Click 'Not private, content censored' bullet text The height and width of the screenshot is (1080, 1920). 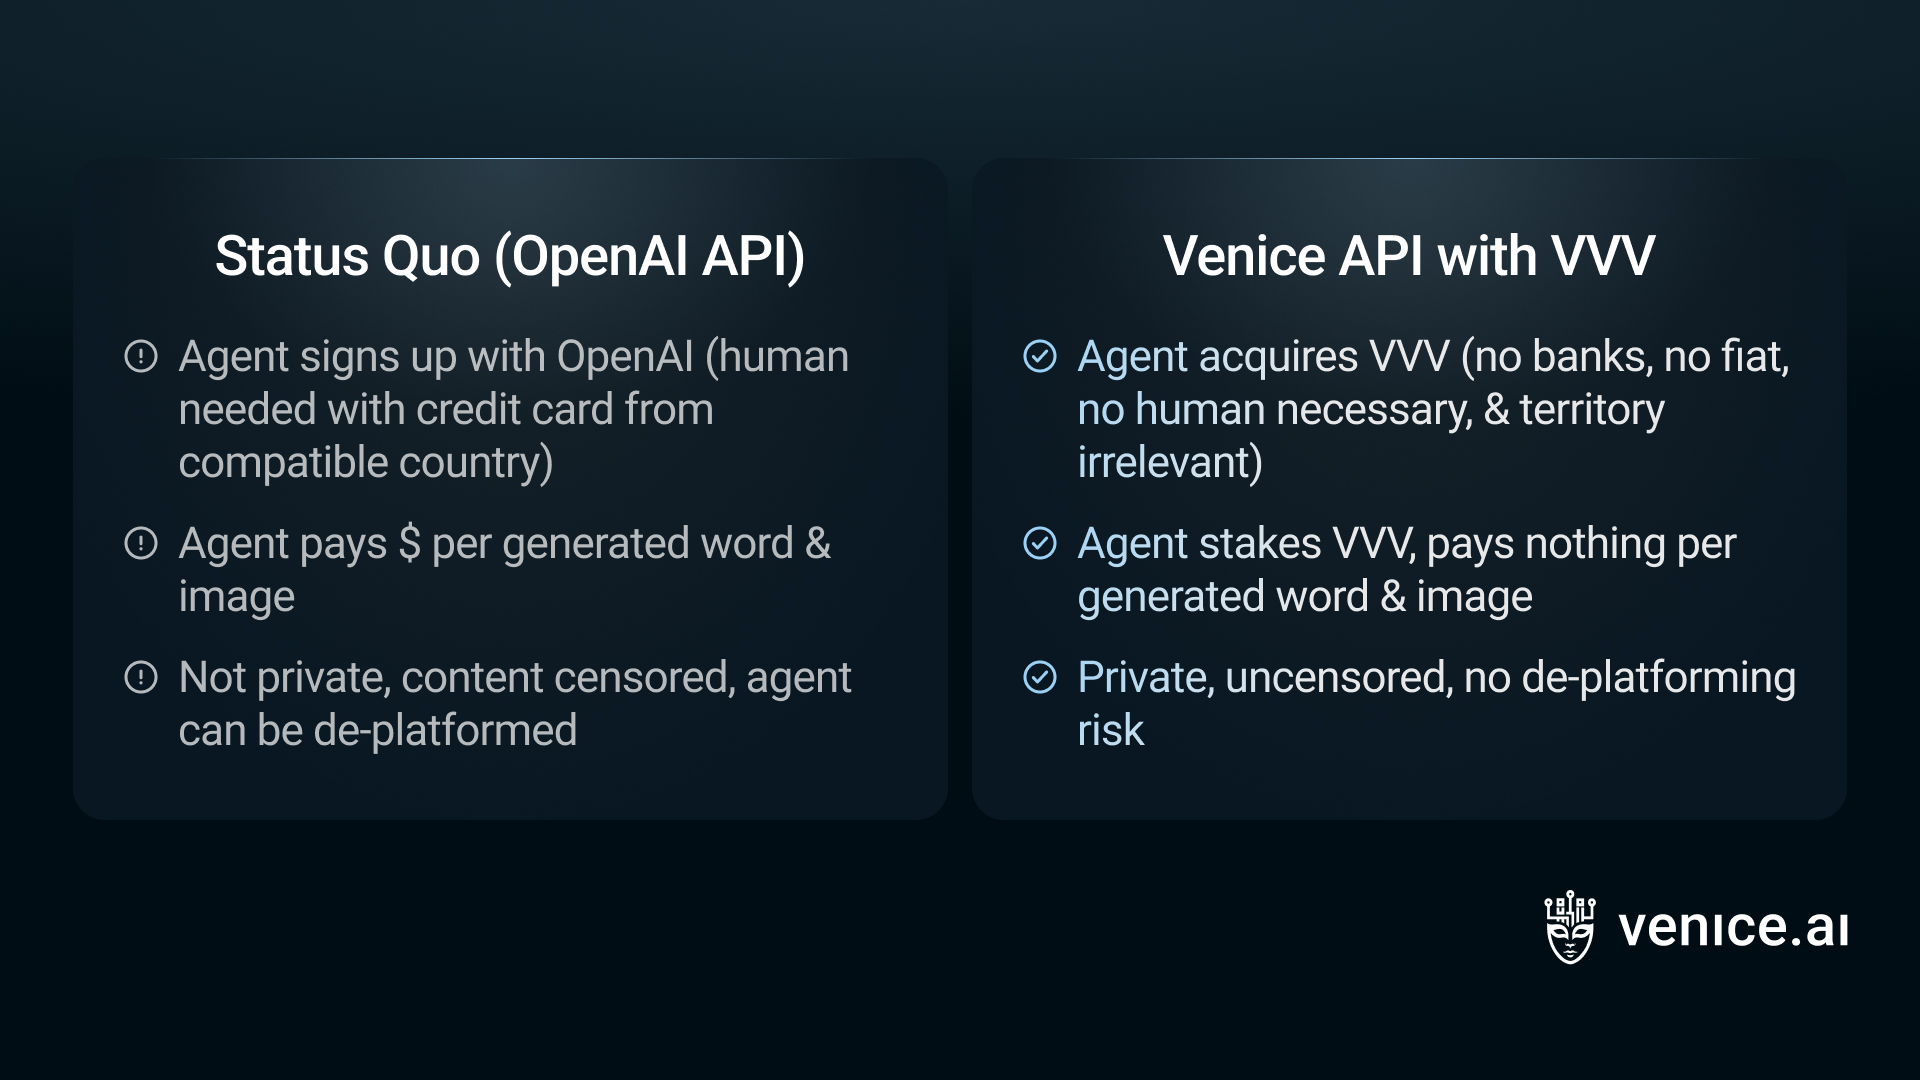[x=515, y=704]
